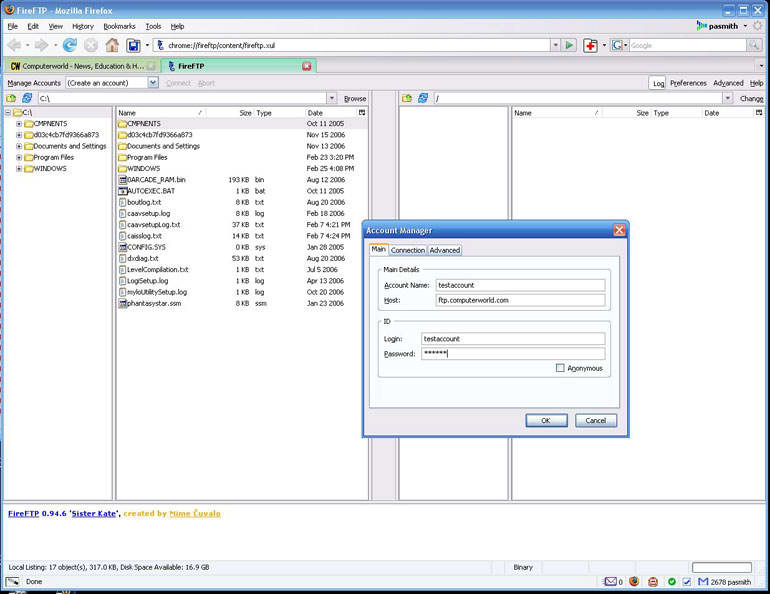Expand the Program Files tree node
The height and width of the screenshot is (594, 770).
pos(19,158)
